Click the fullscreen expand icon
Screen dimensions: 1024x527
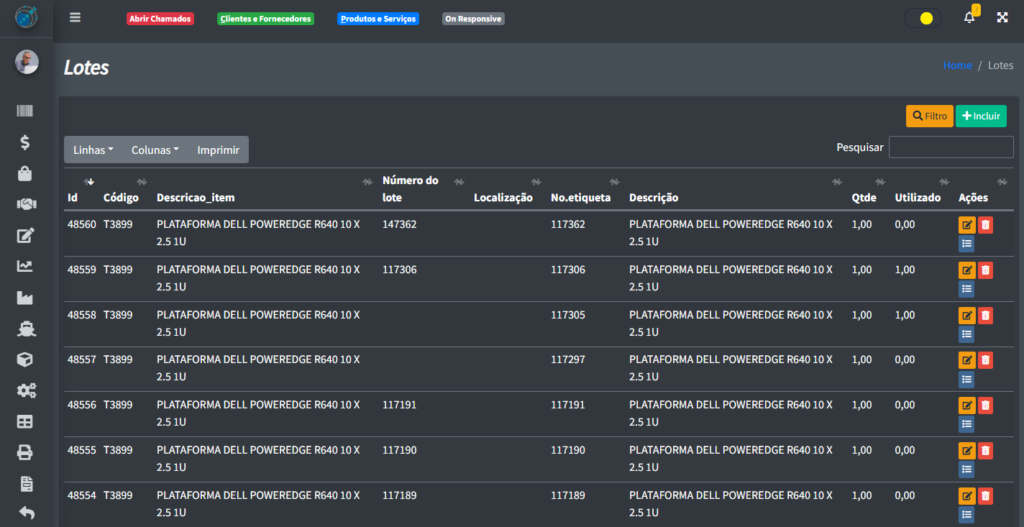pyautogui.click(x=1002, y=18)
